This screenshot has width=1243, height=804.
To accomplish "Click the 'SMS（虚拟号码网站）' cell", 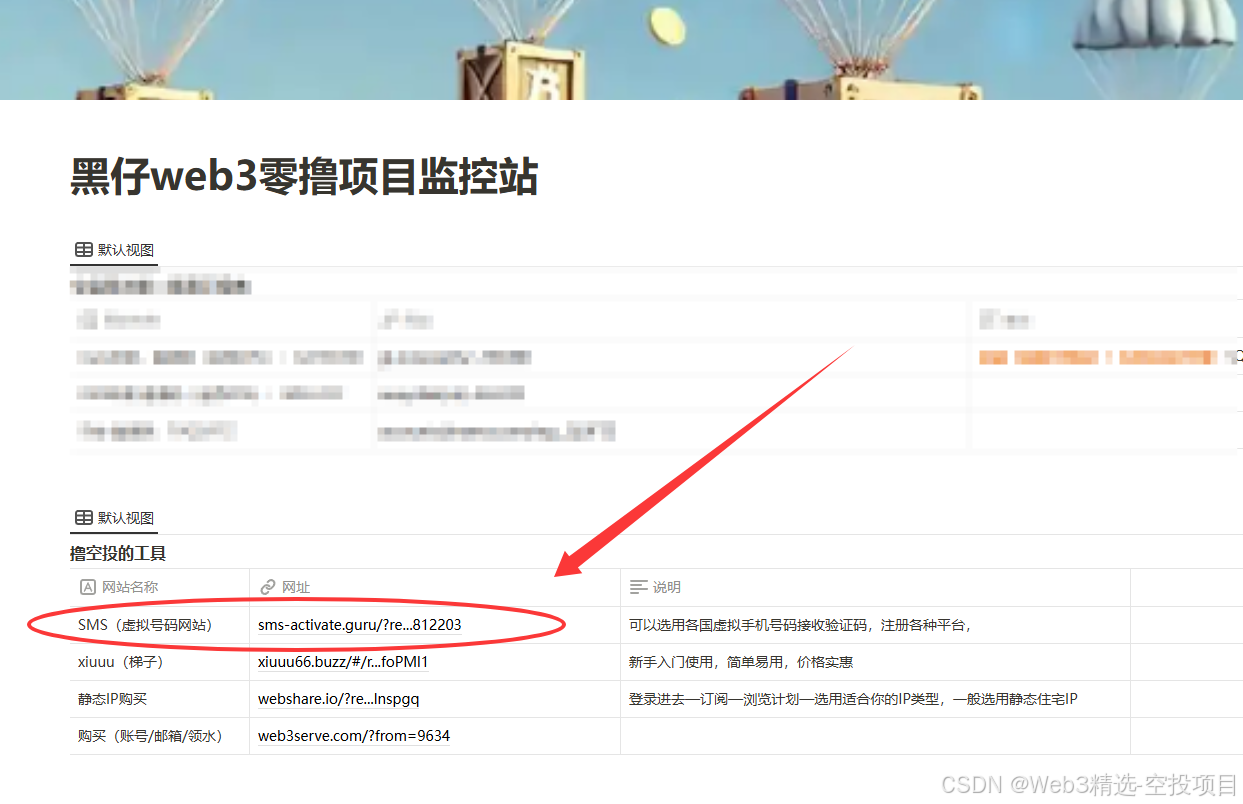I will 159,625.
